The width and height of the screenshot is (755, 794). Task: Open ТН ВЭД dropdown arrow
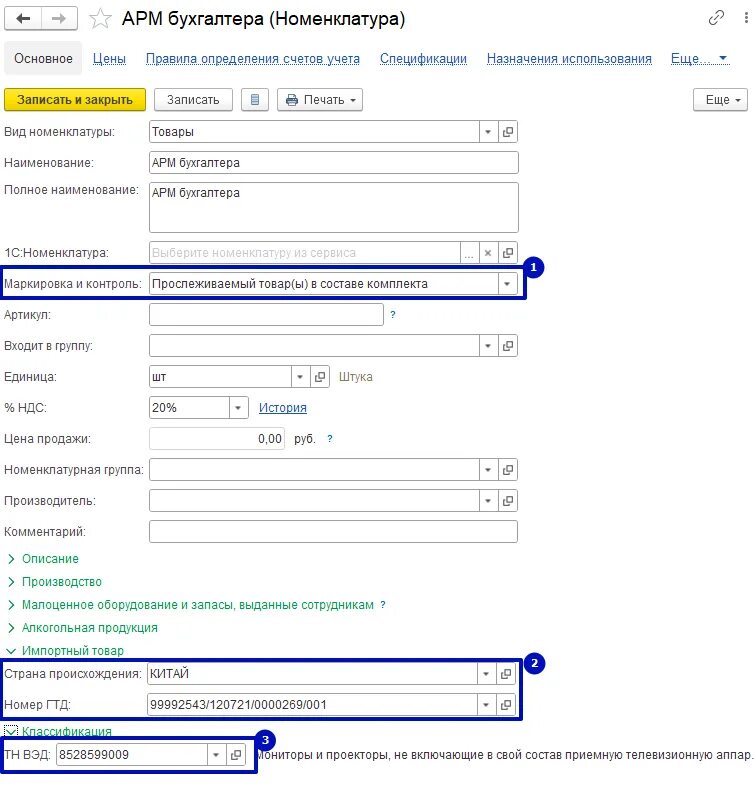tap(216, 755)
